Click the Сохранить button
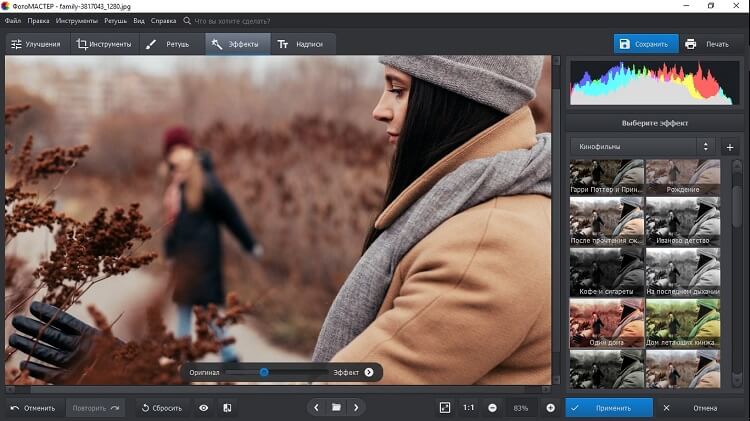This screenshot has height=421, width=750. click(645, 44)
